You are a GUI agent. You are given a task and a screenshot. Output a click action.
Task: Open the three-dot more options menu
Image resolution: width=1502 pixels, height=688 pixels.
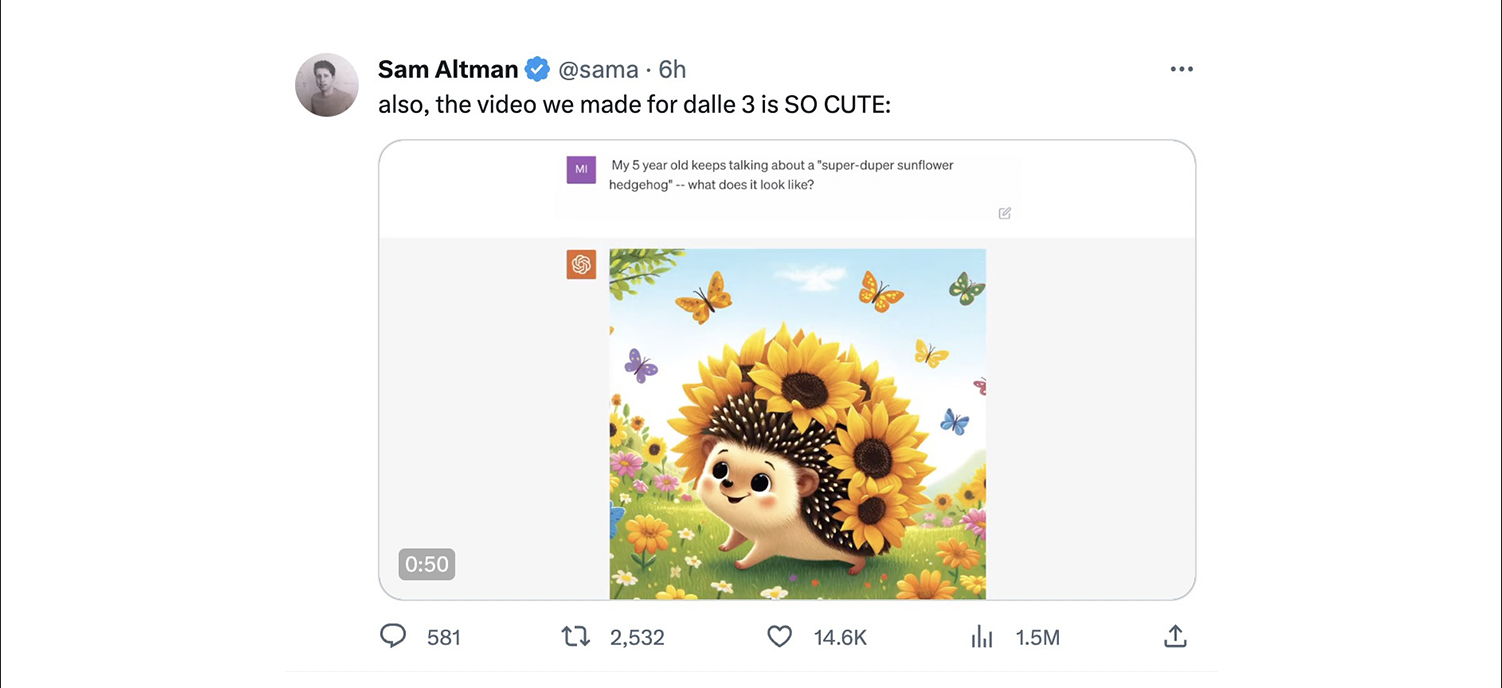pos(1181,69)
